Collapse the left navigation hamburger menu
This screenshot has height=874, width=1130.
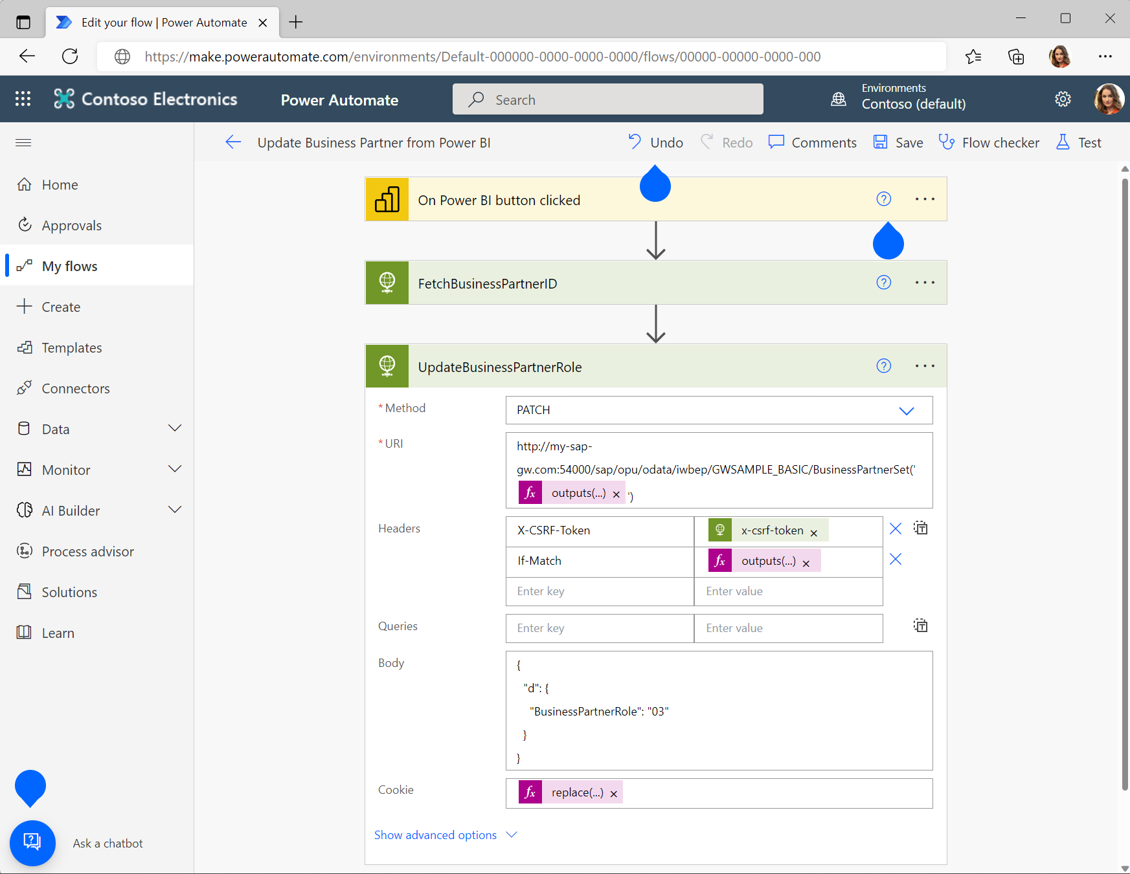point(23,143)
